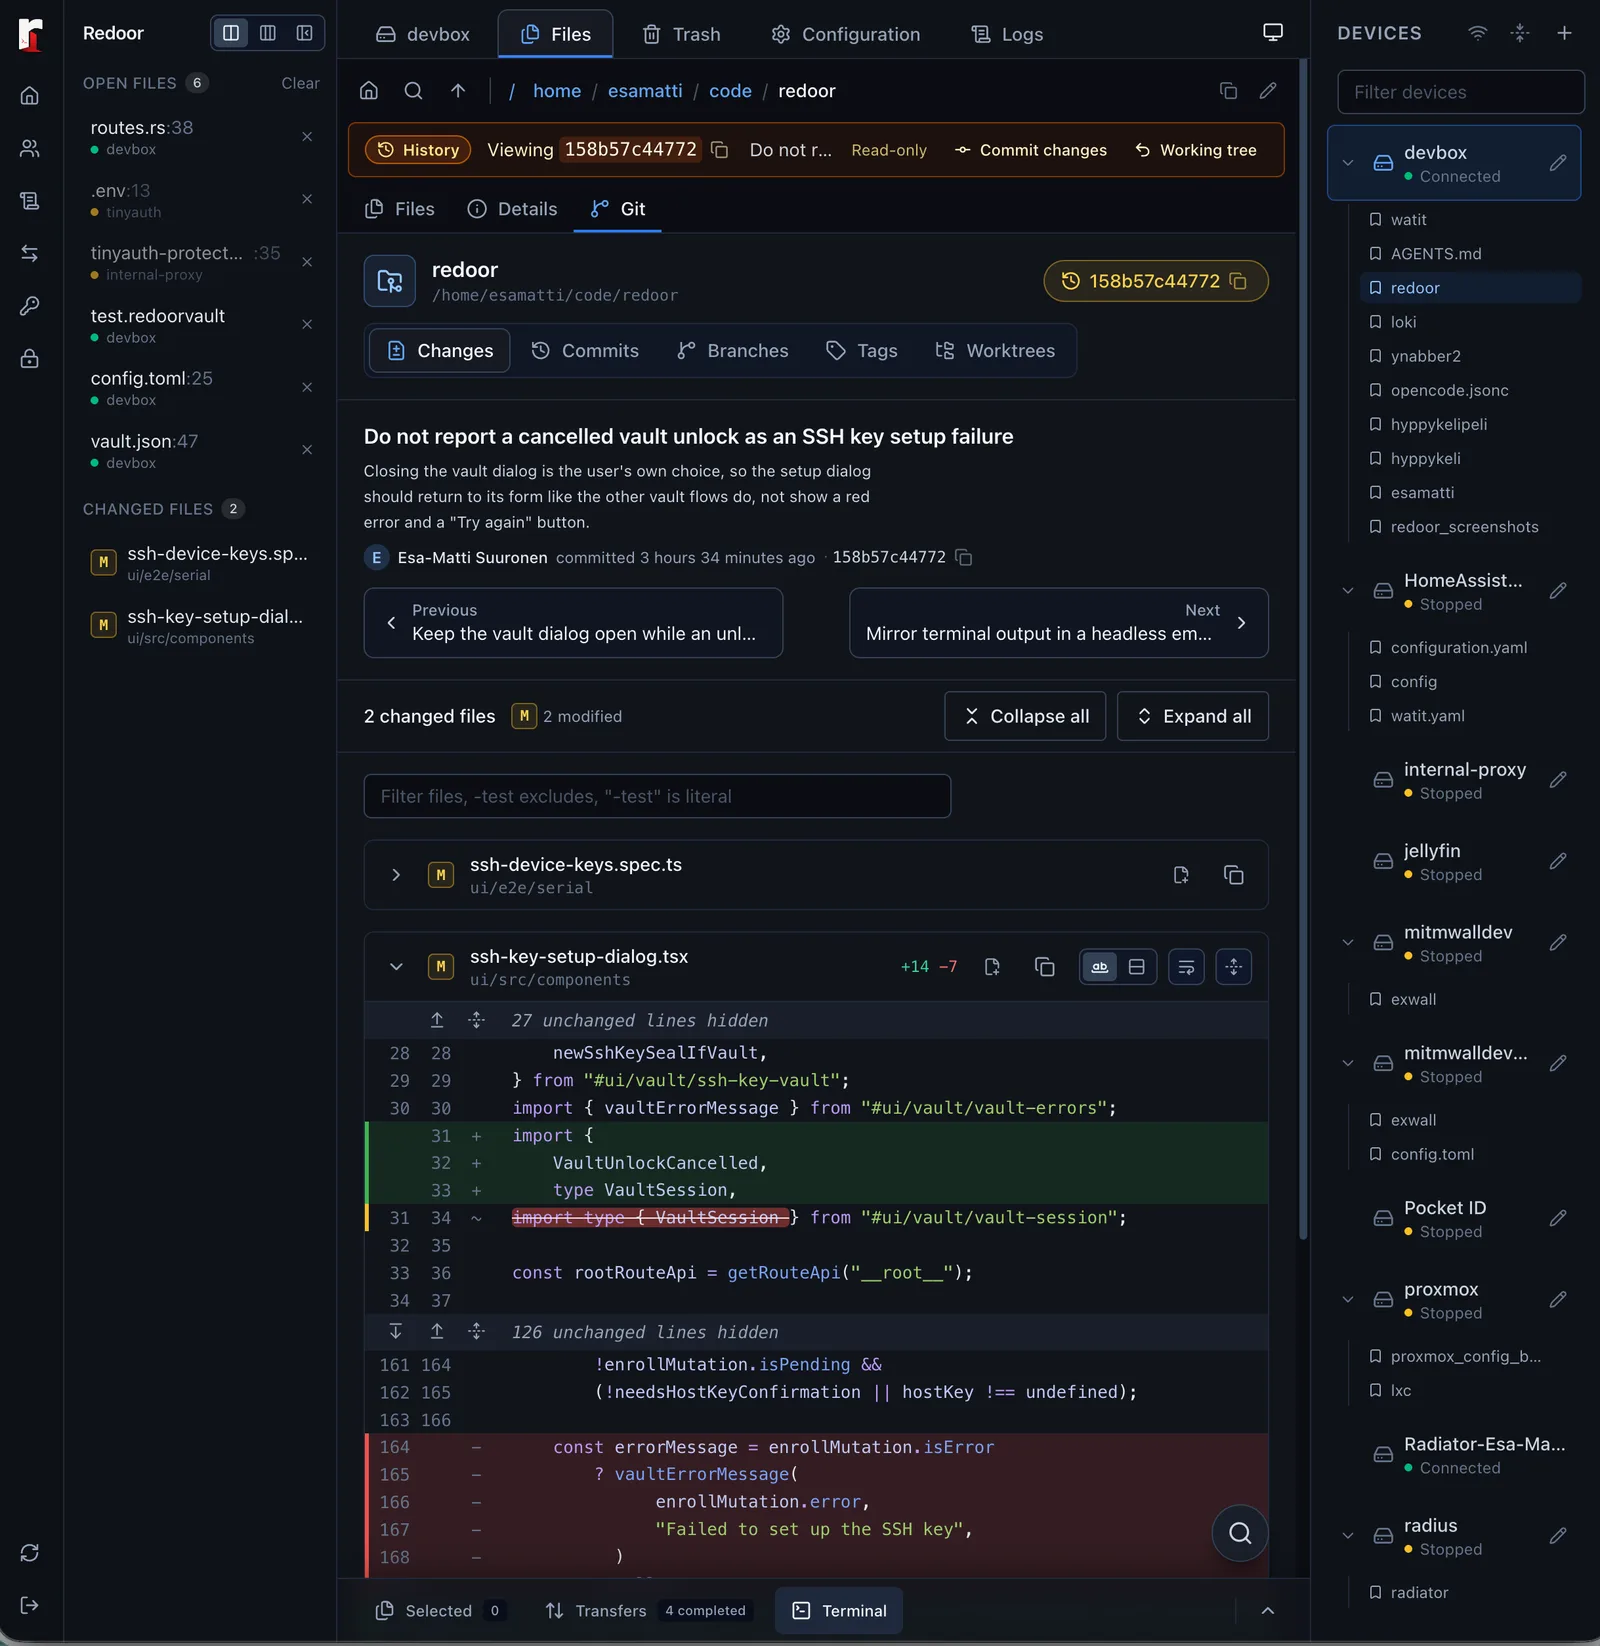Image resolution: width=1600 pixels, height=1646 pixels.
Task: Collapse the HomeAssist device tree
Action: point(1348,591)
